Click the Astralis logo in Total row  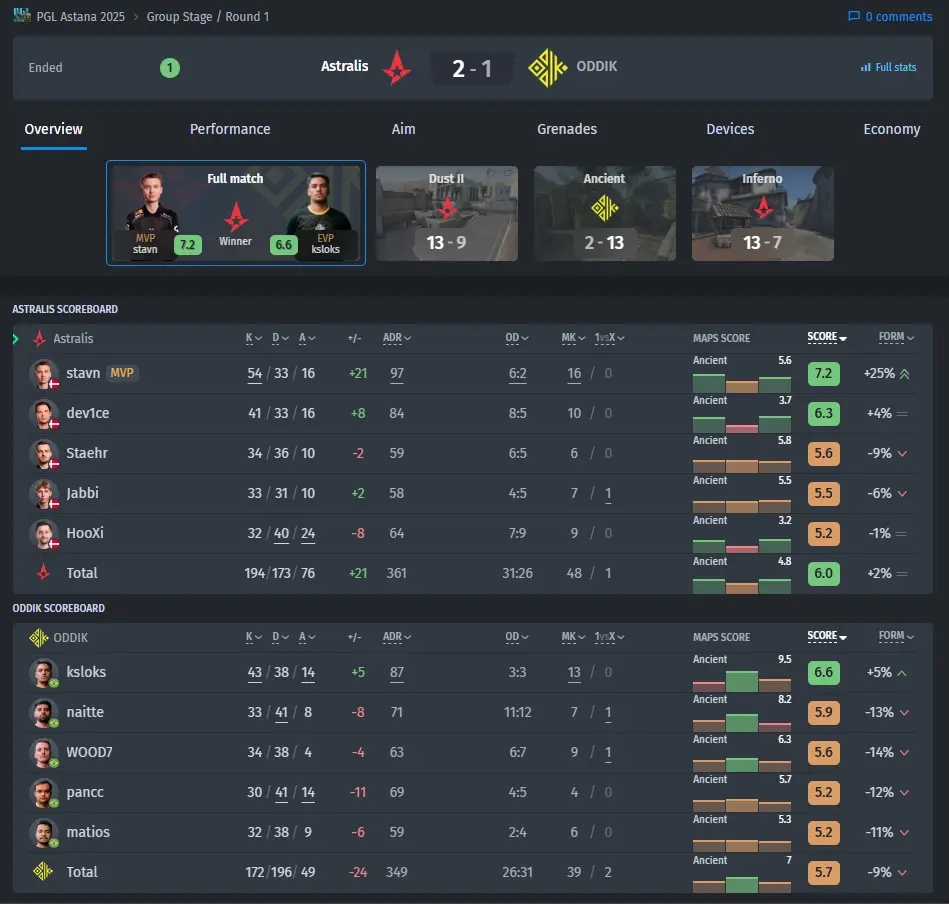click(43, 572)
